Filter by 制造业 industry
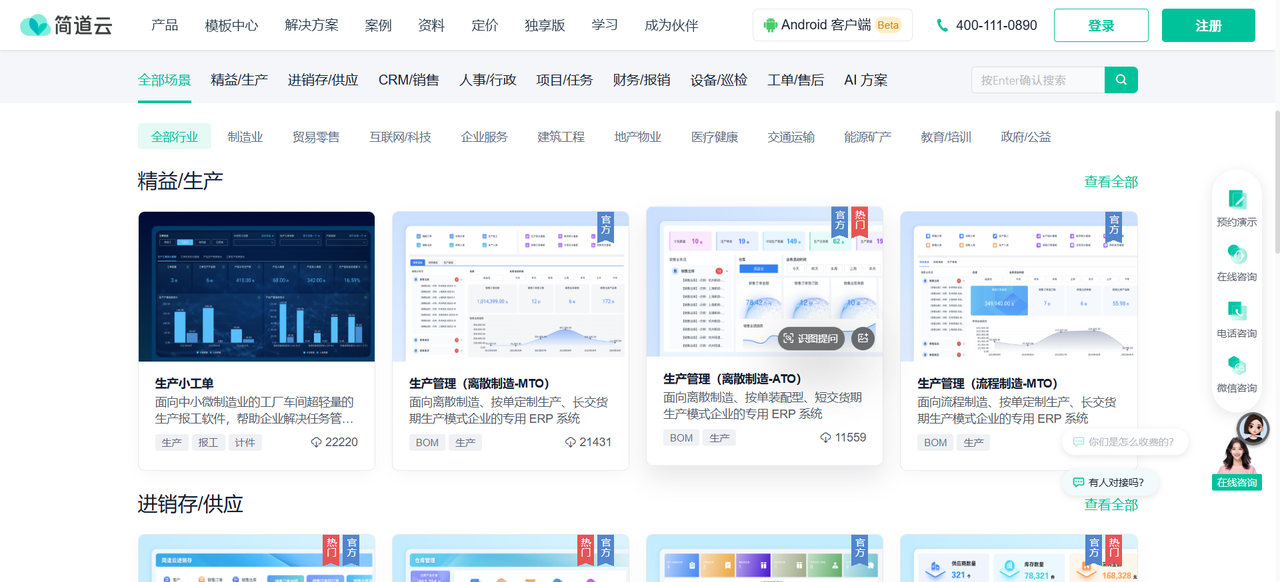The image size is (1280, 582). pyautogui.click(x=245, y=137)
